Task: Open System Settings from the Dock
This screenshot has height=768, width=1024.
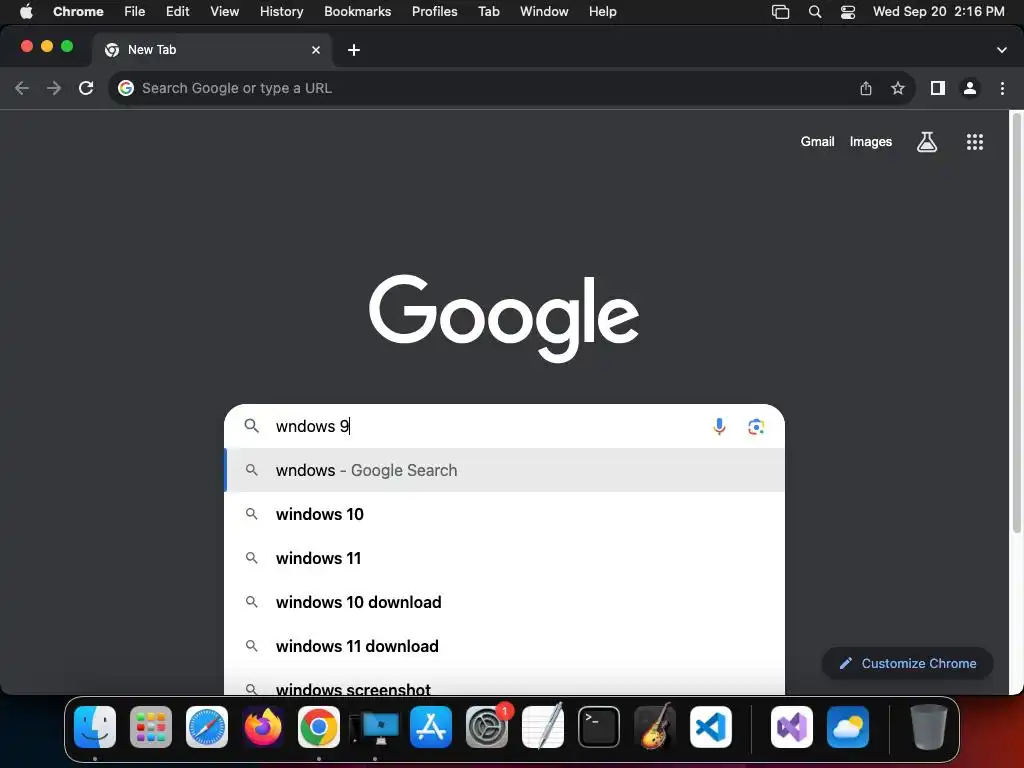Action: pyautogui.click(x=487, y=727)
